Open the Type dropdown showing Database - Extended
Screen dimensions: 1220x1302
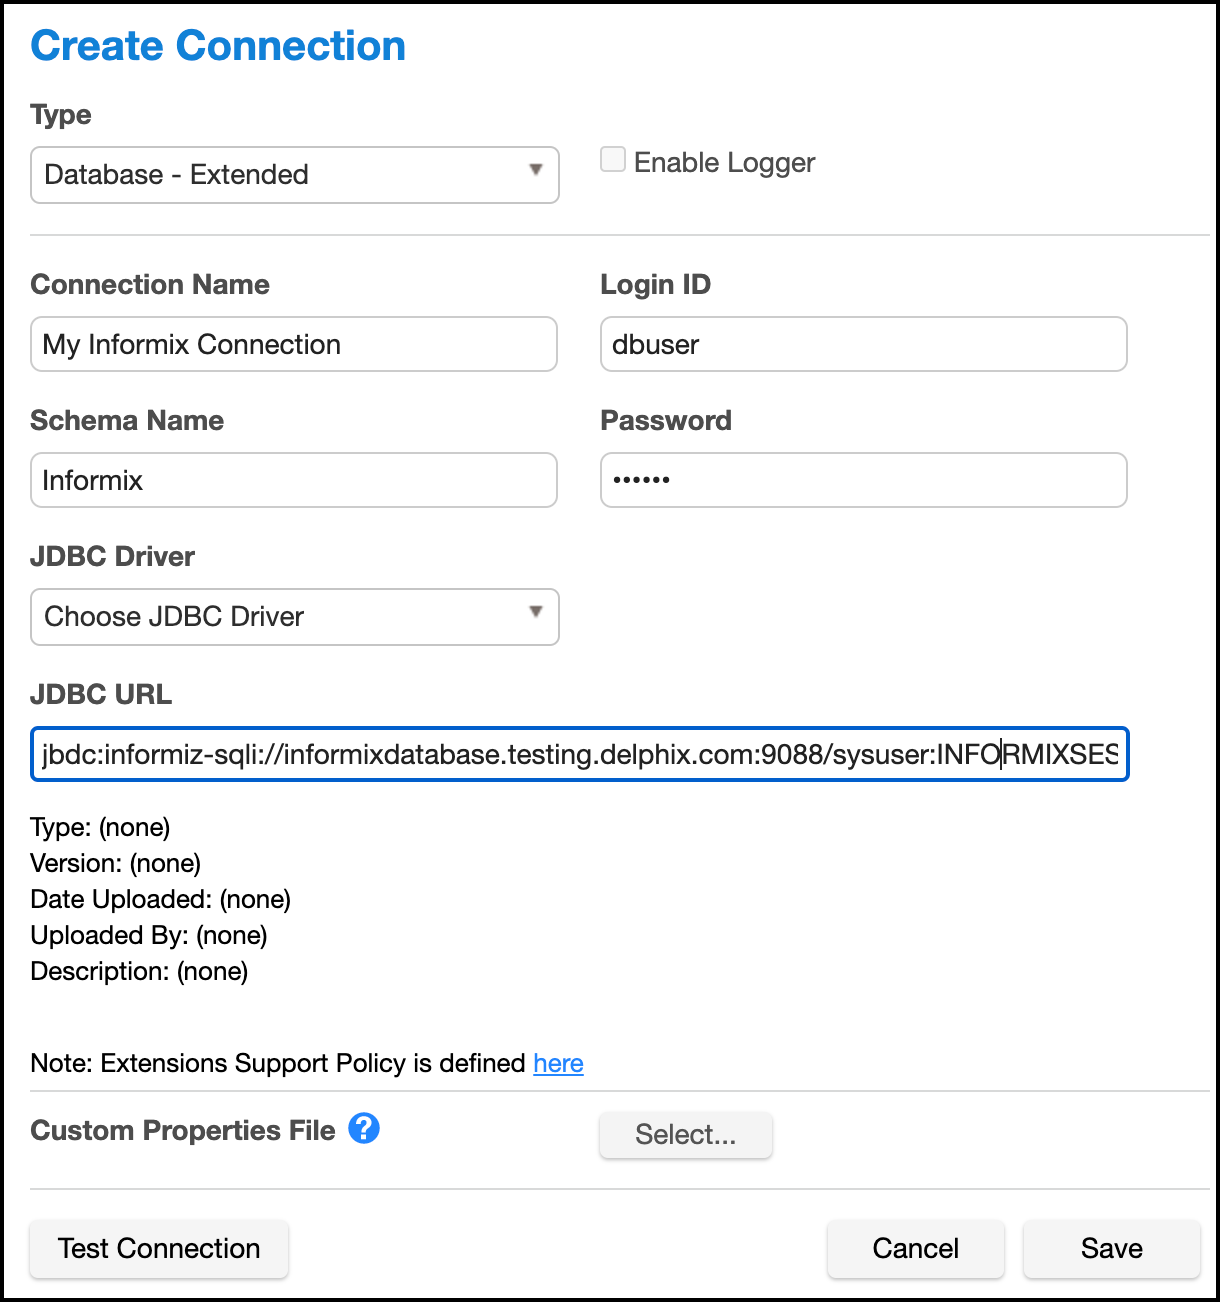click(294, 175)
